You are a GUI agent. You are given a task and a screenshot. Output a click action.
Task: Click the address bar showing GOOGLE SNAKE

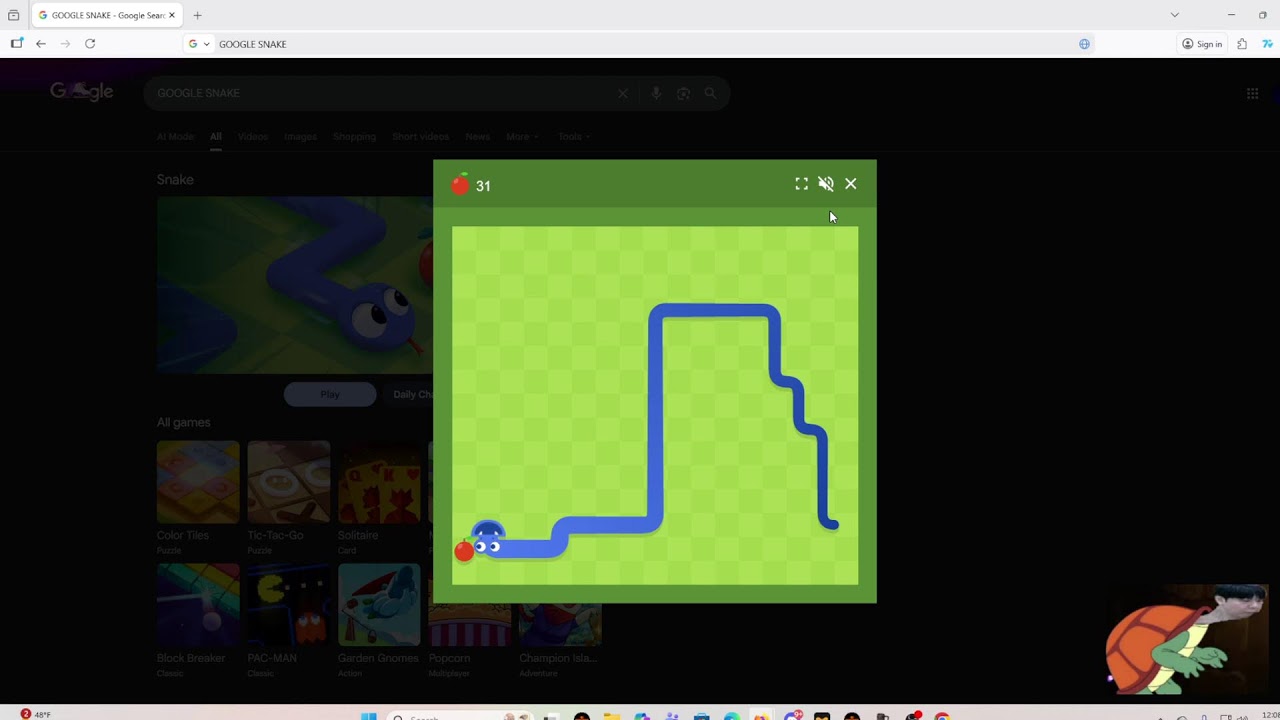(x=640, y=44)
